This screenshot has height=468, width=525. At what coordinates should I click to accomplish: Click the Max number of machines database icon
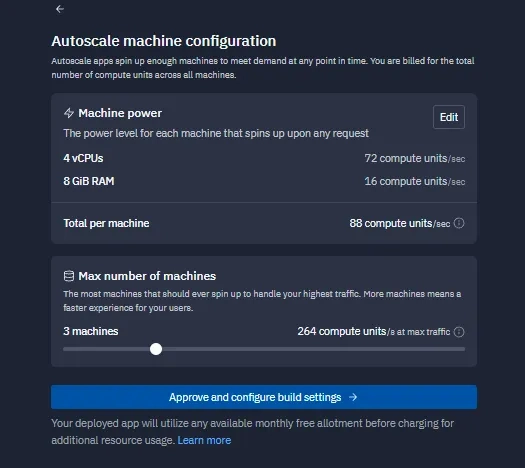click(69, 276)
